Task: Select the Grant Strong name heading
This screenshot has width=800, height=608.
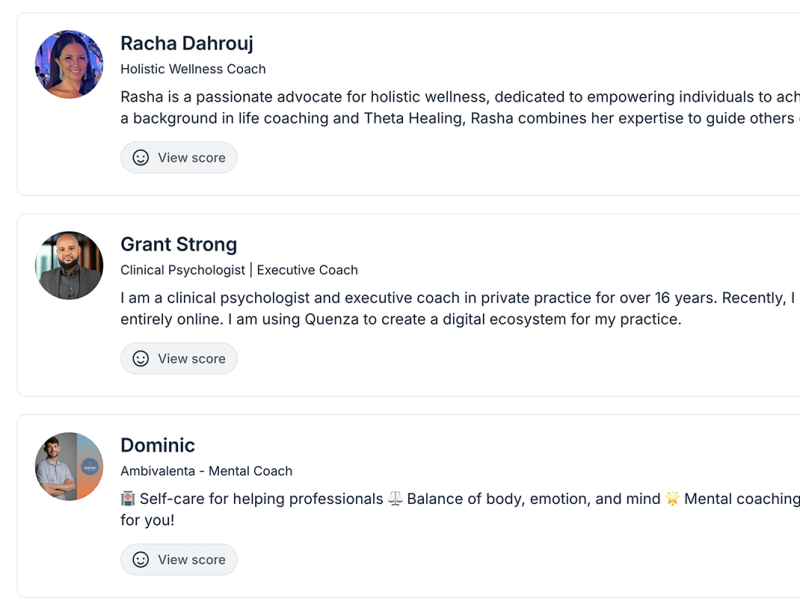Action: [179, 244]
